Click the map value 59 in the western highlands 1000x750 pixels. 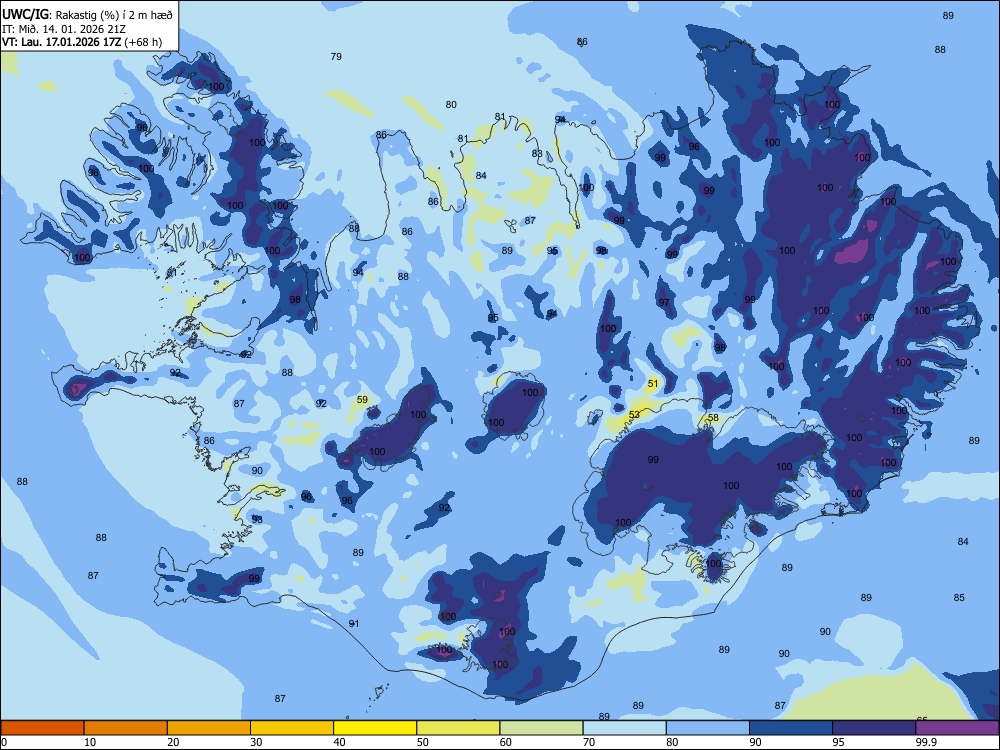(362, 400)
